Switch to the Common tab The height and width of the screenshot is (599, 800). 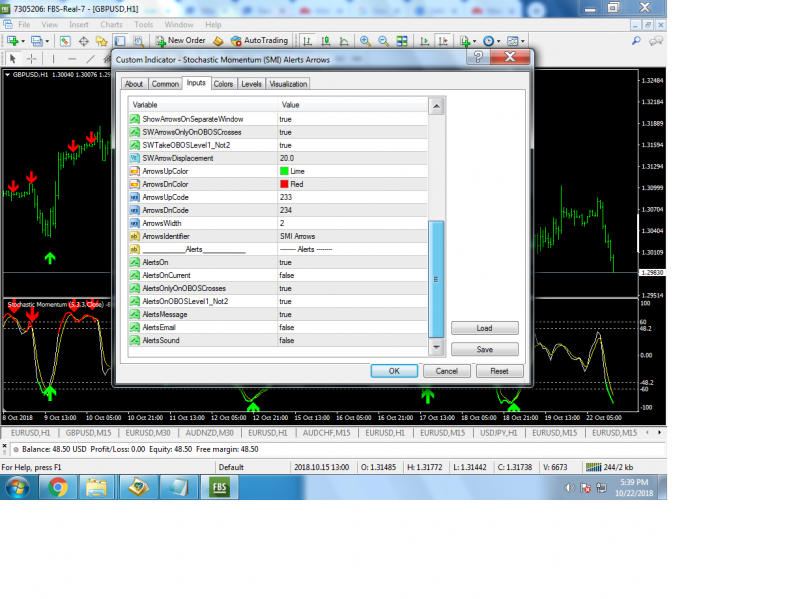click(165, 84)
